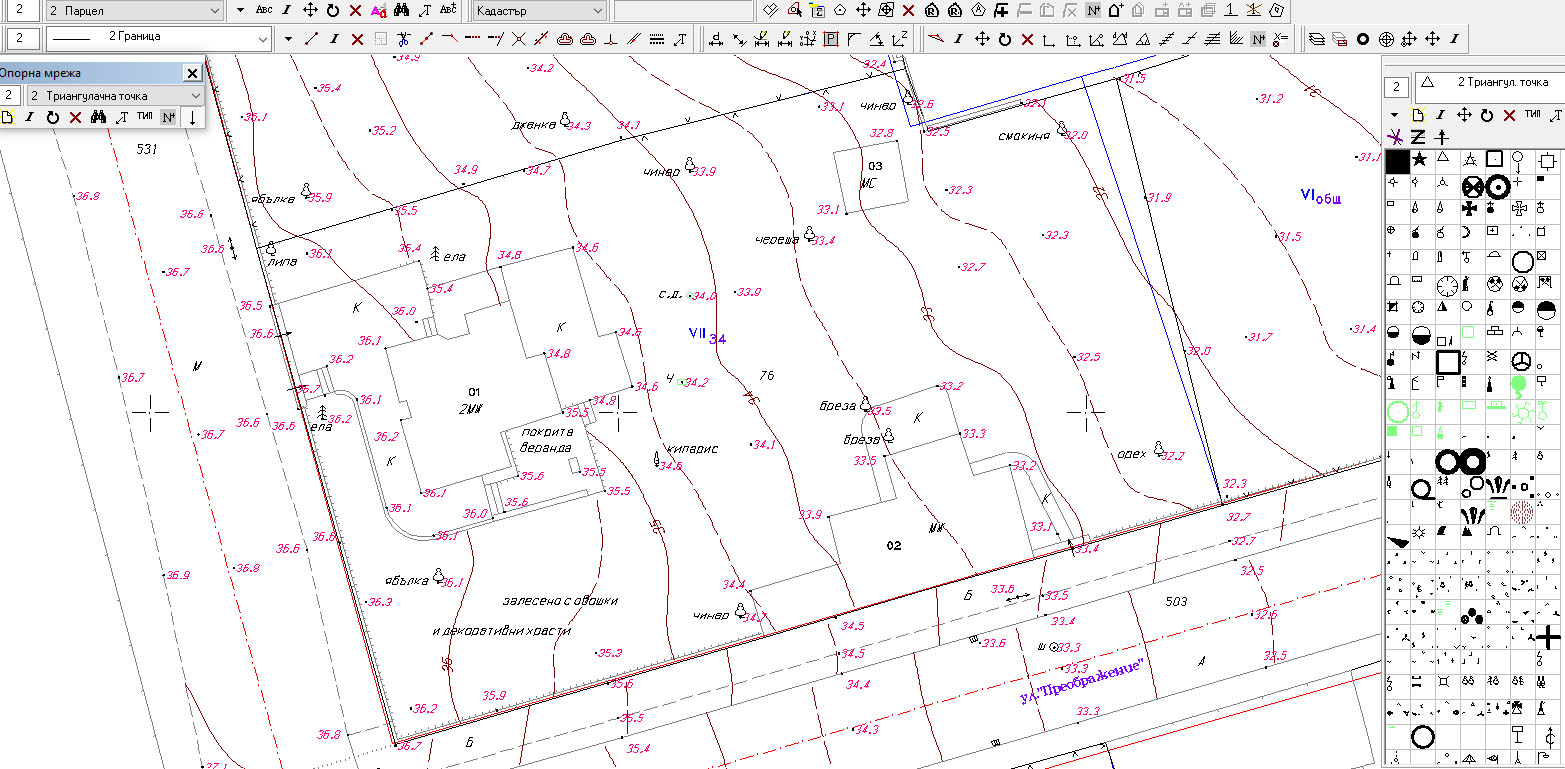Click the down arrow icon in the Опорна мрежа panel
The width and height of the screenshot is (1565, 769).
192,118
